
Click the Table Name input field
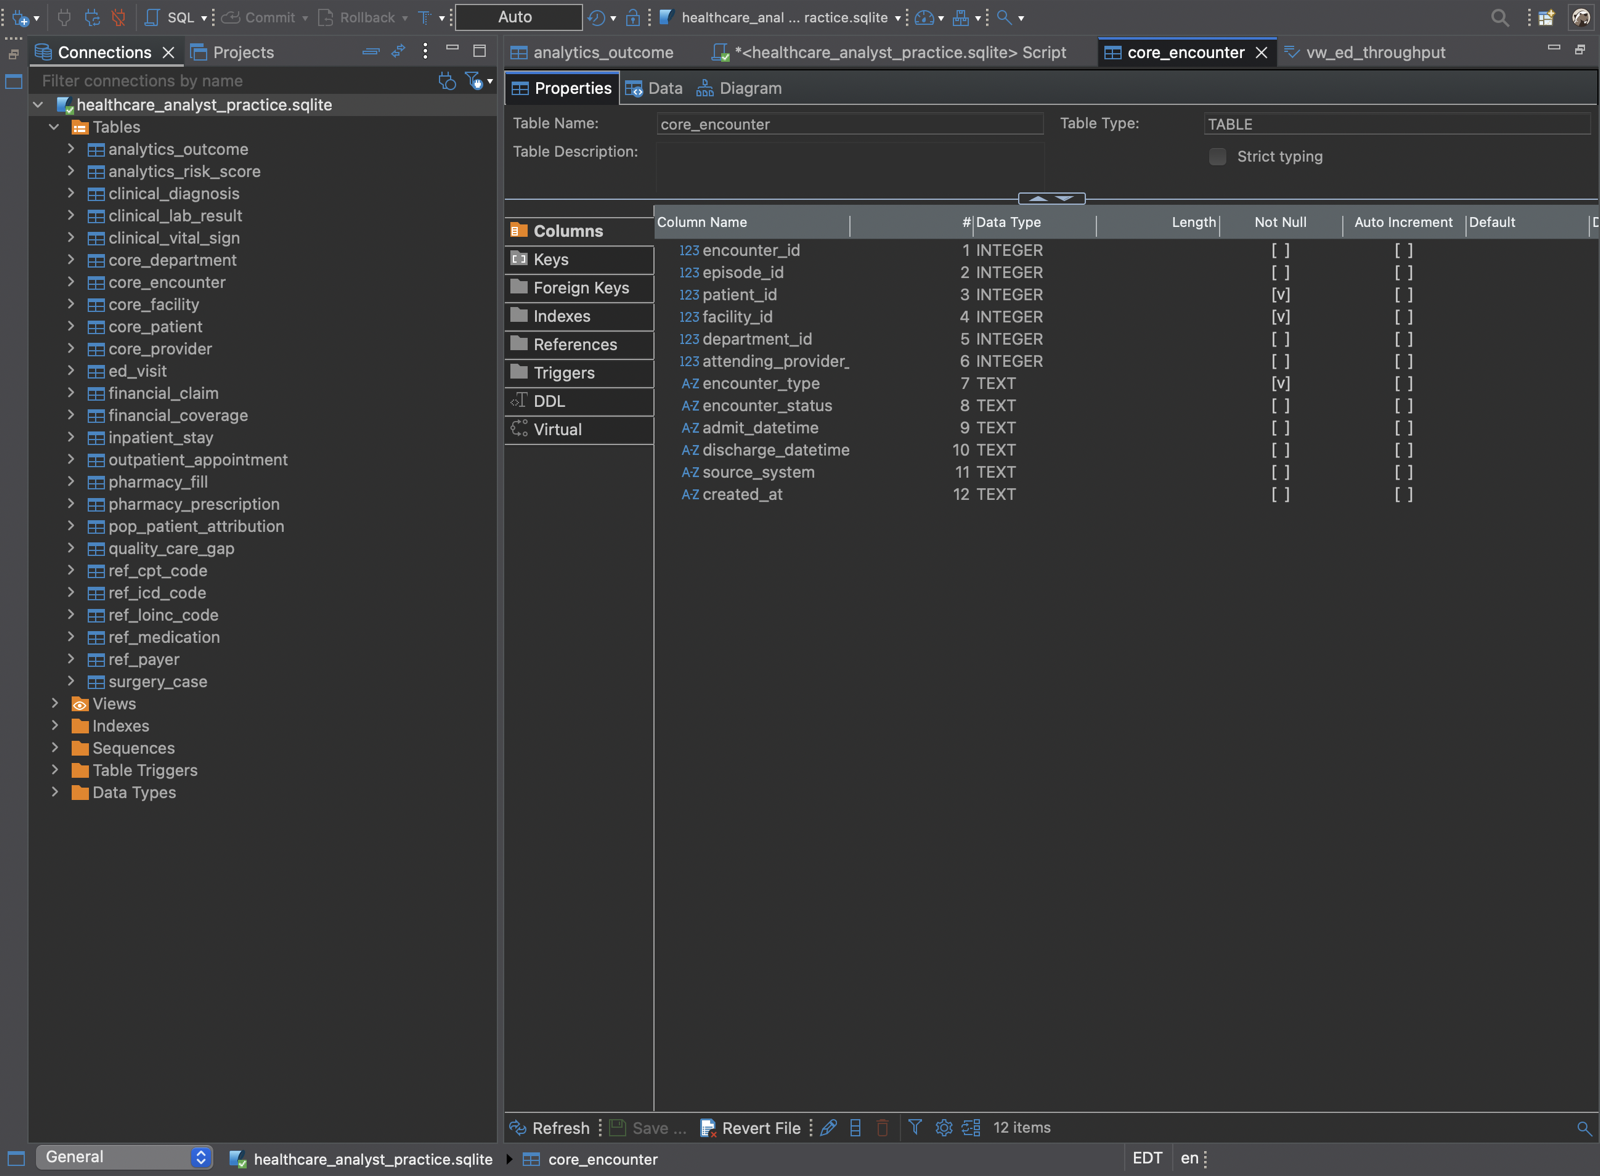849,124
